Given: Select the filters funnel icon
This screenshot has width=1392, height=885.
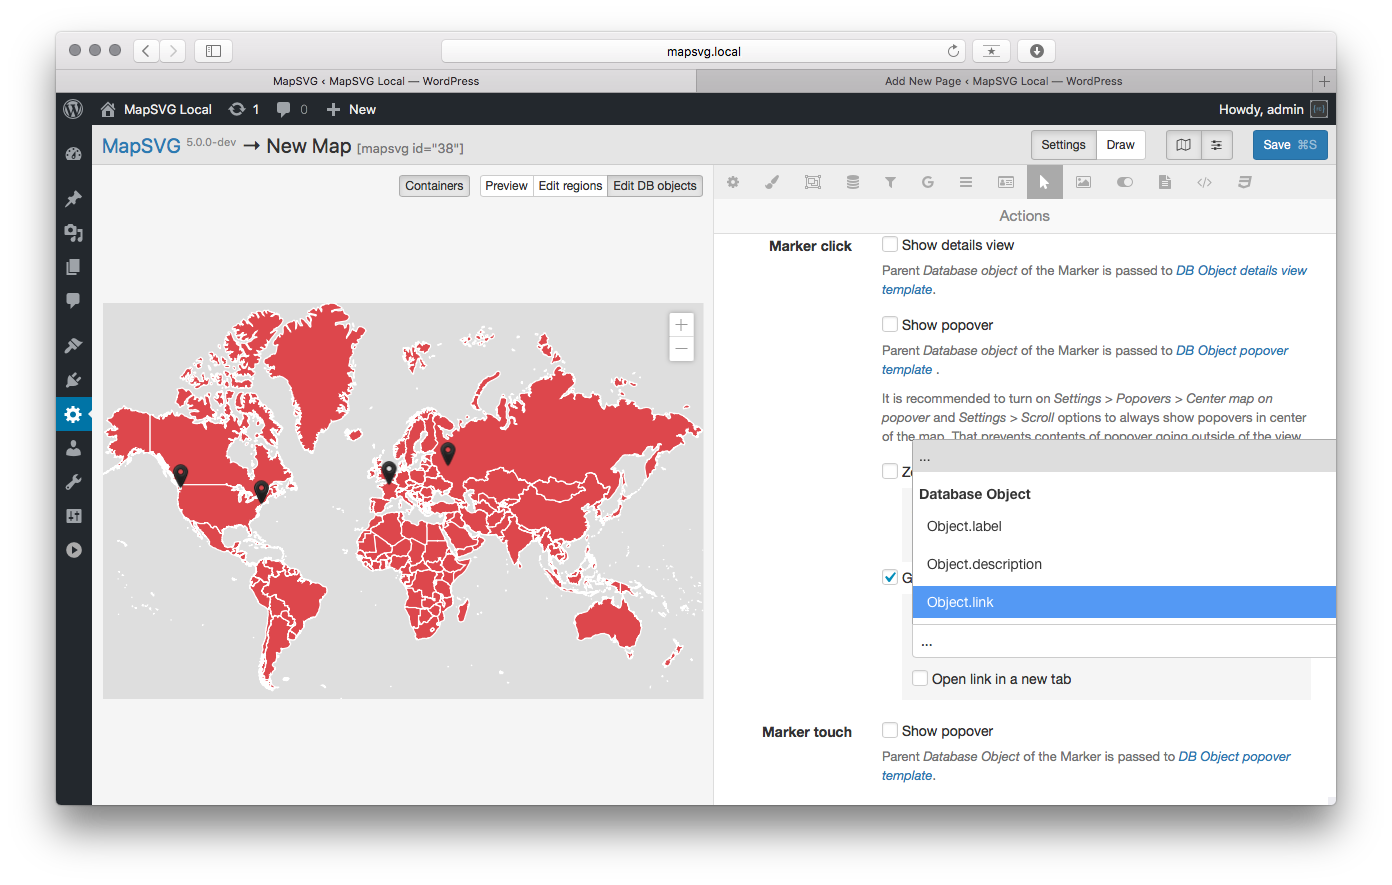Looking at the screenshot, I should click(890, 182).
